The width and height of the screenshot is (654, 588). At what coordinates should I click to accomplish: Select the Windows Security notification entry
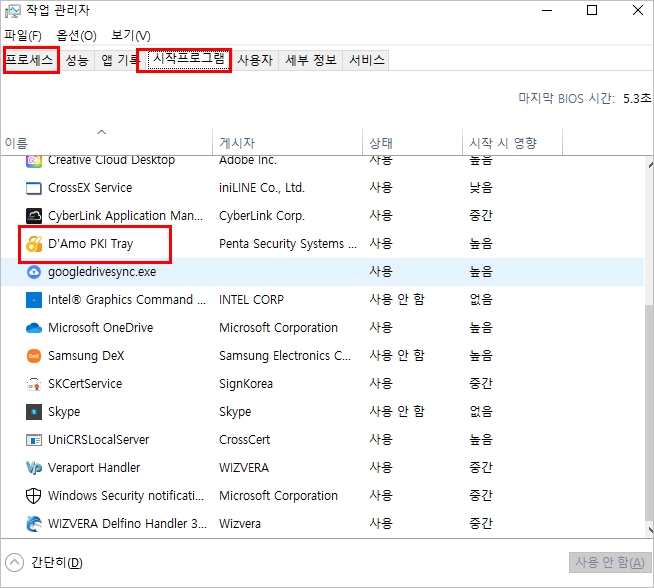click(126, 495)
